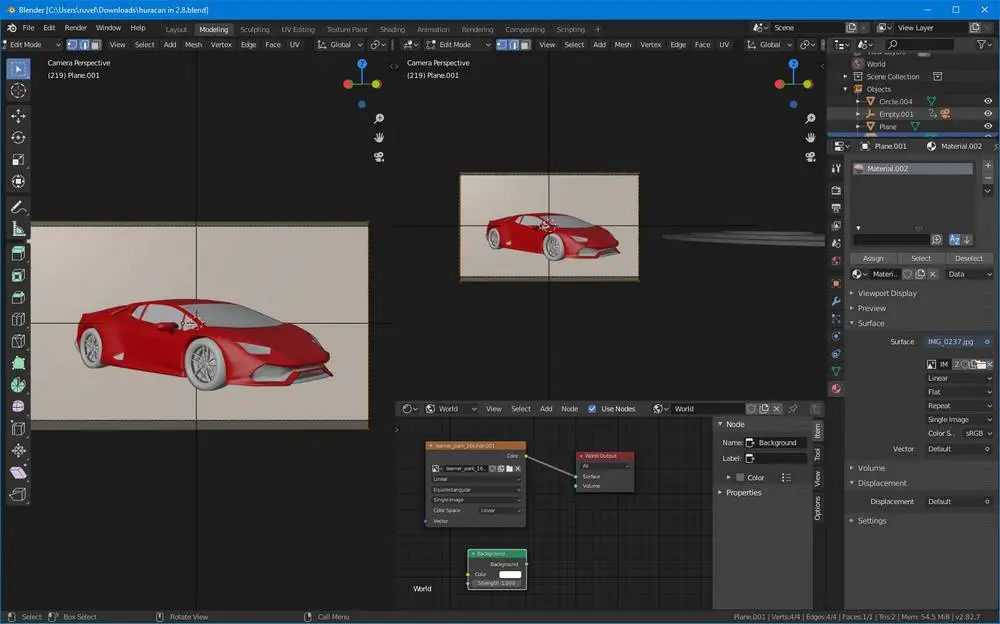Open the Render menu
1000x624 pixels.
point(76,28)
